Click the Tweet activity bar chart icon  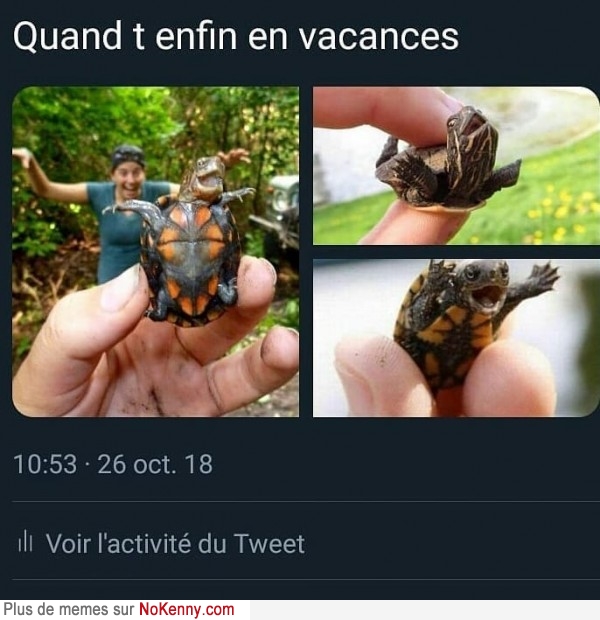(25, 542)
